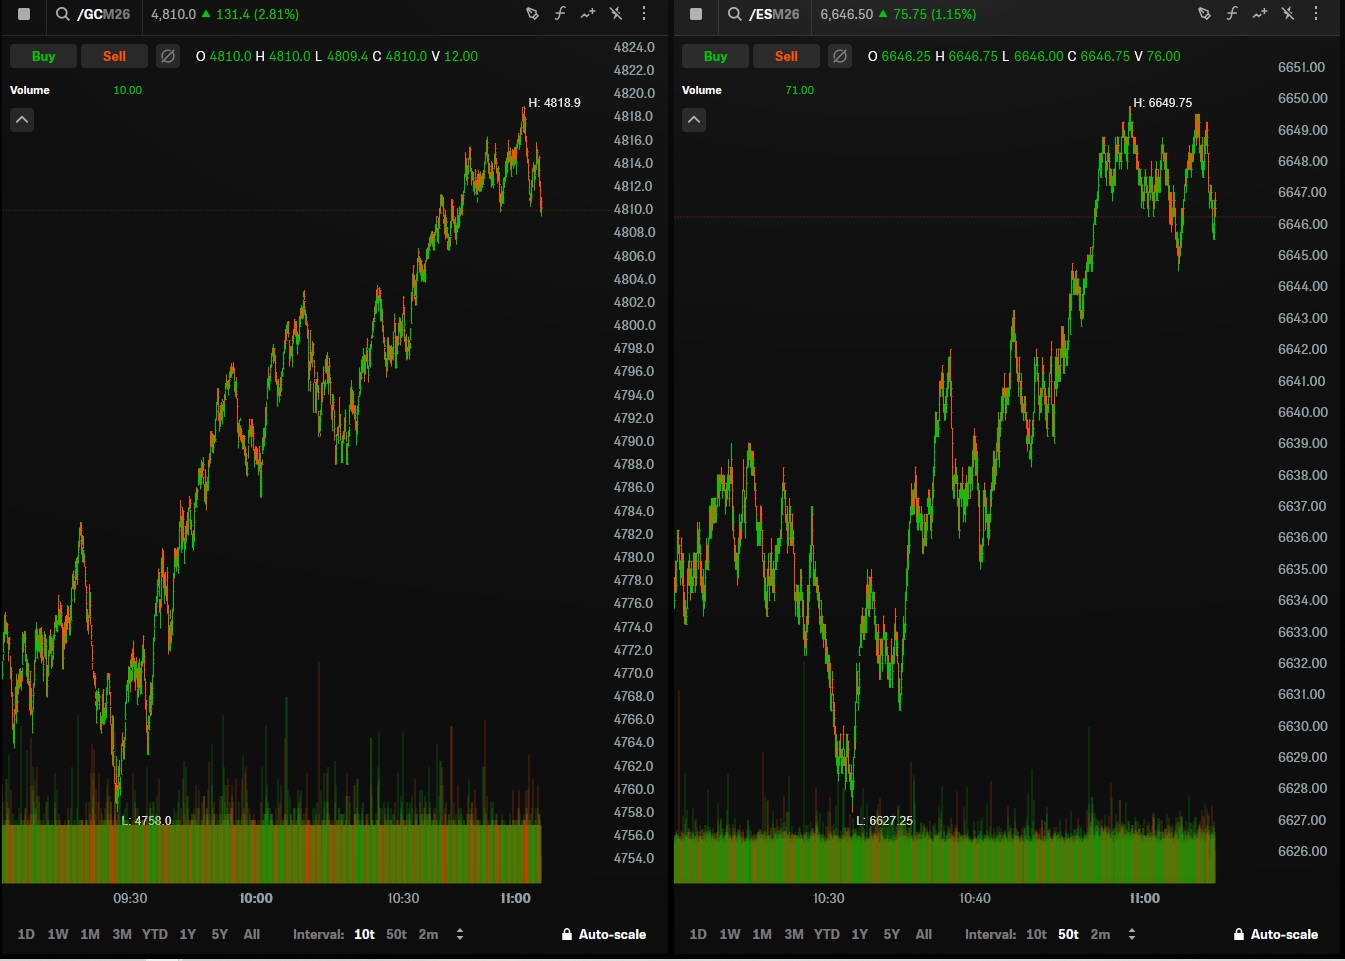Select the drawing pen tool on /ESM26 chart
The height and width of the screenshot is (961, 1345).
point(1204,14)
